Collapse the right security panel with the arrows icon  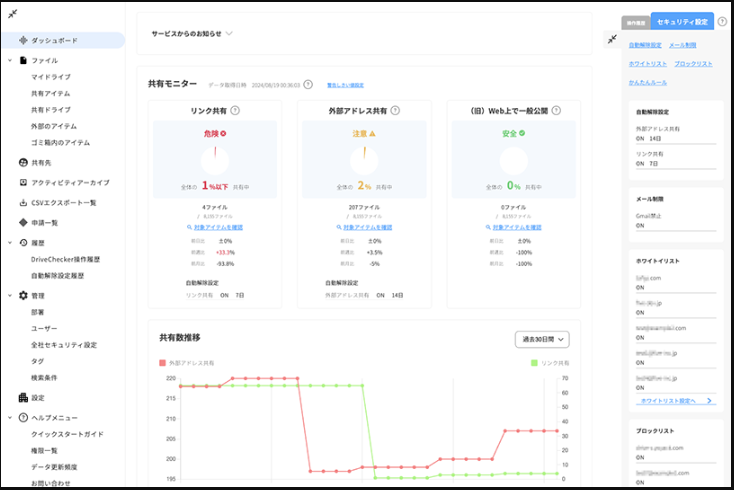pos(612,39)
